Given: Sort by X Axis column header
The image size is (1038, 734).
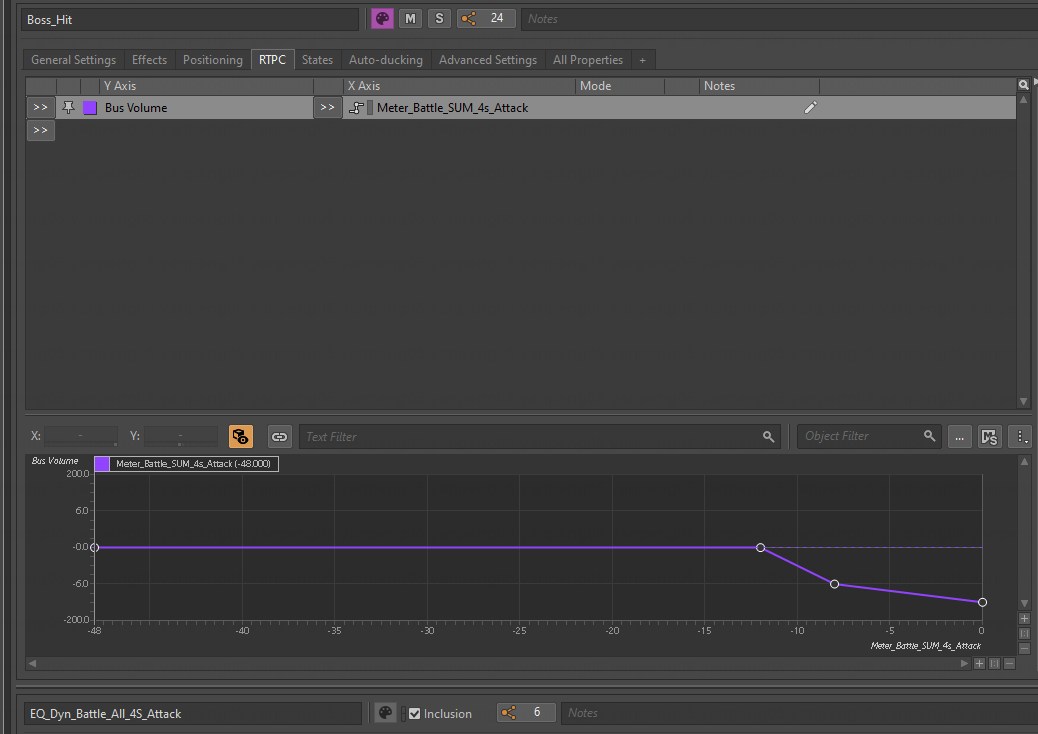Looking at the screenshot, I should click(460, 86).
